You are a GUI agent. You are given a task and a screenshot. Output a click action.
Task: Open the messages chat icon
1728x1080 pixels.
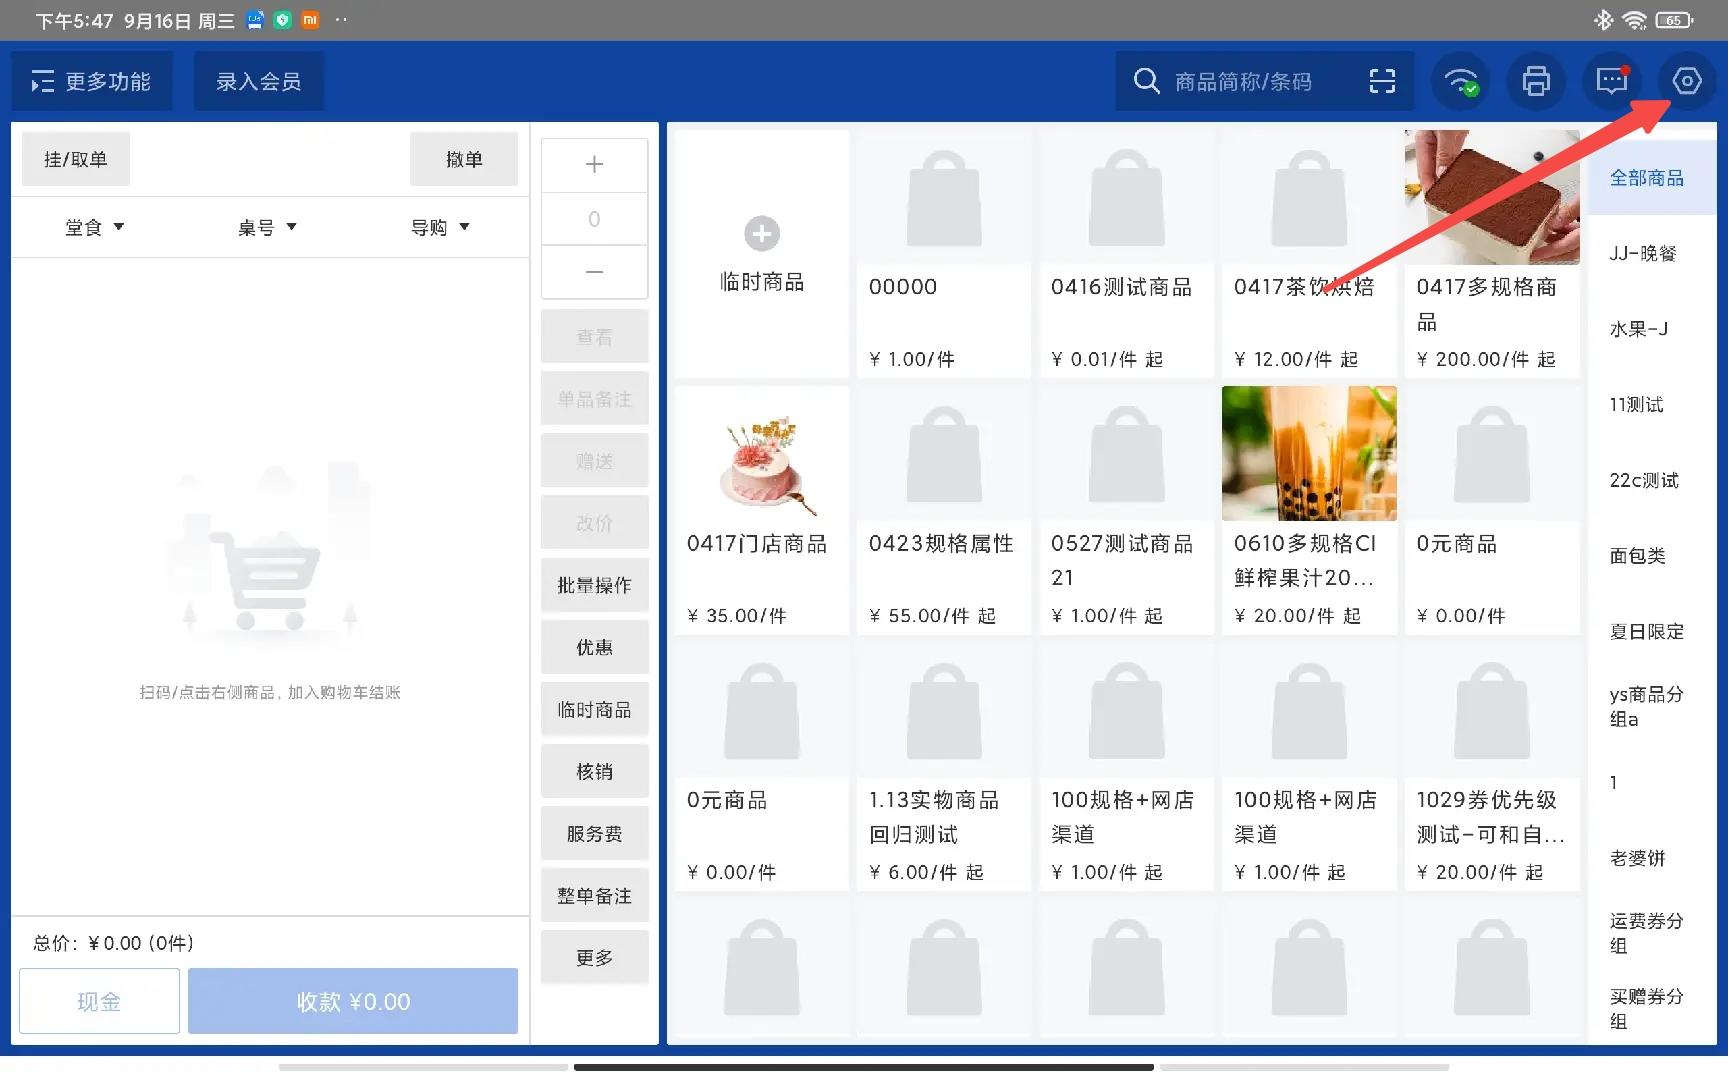coord(1611,81)
